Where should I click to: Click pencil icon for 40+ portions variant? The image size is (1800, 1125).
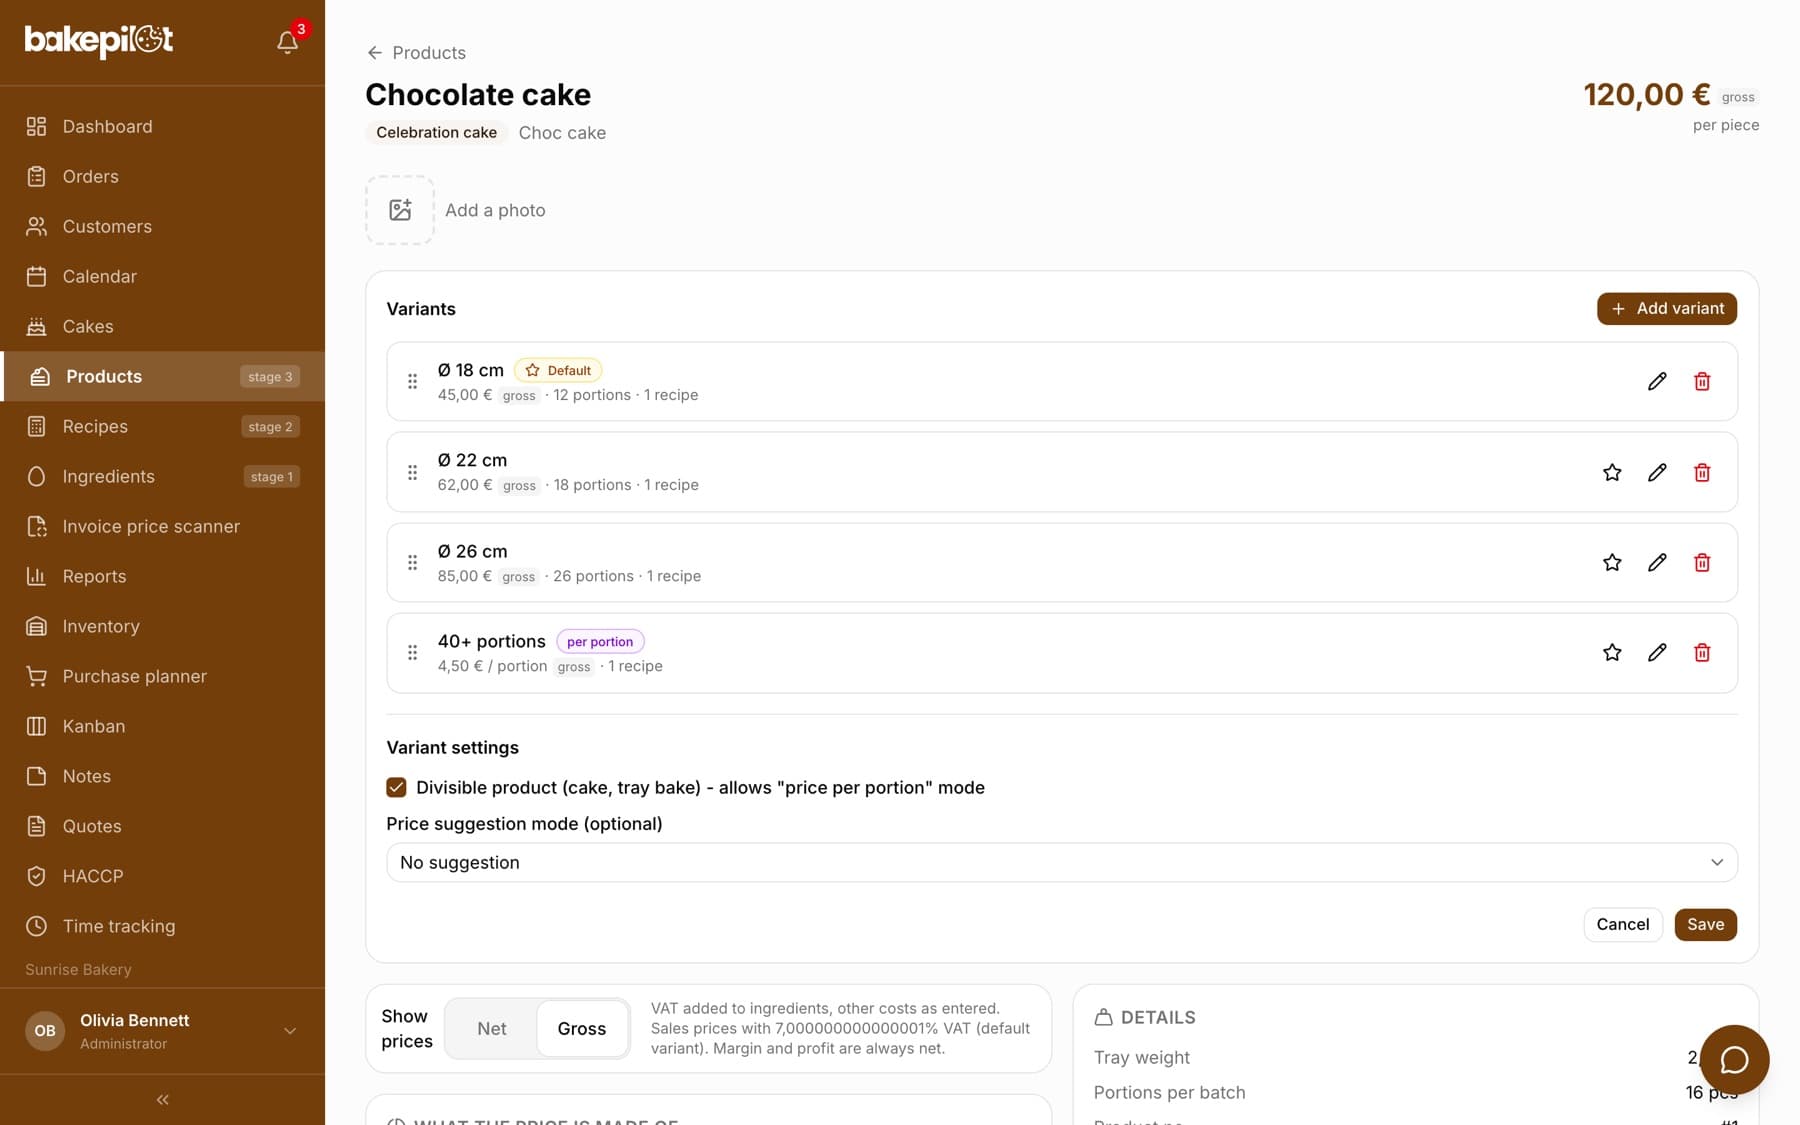[x=1657, y=652]
